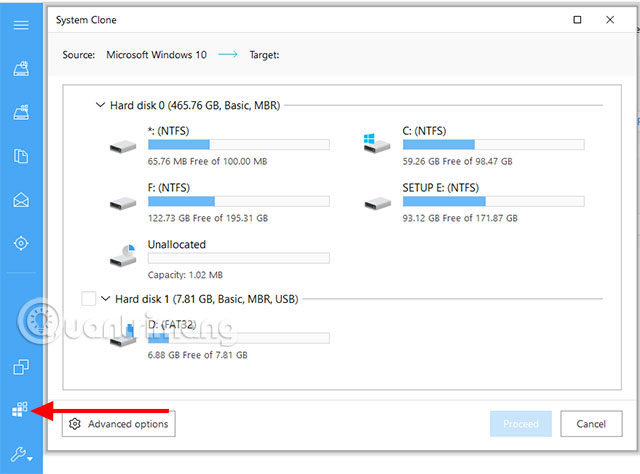The height and width of the screenshot is (474, 640).
Task: Select the SETUP E: drive icon
Action: coord(378,203)
